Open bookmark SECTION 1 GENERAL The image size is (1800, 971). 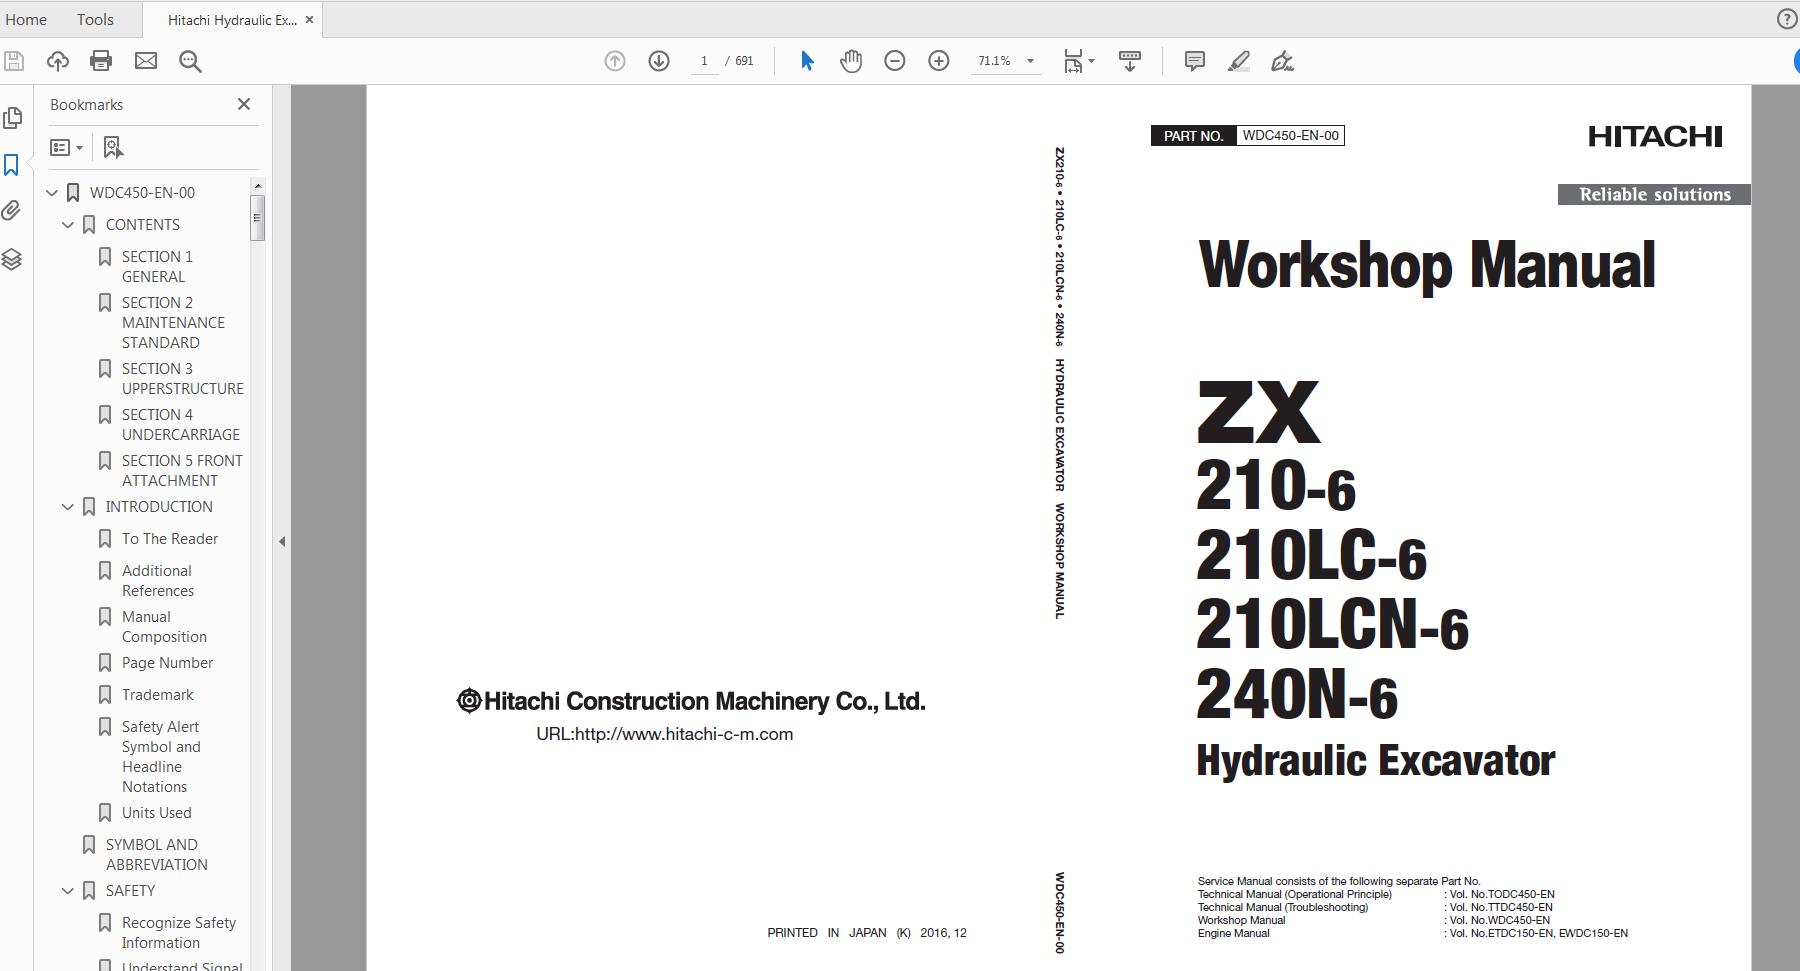[157, 267]
